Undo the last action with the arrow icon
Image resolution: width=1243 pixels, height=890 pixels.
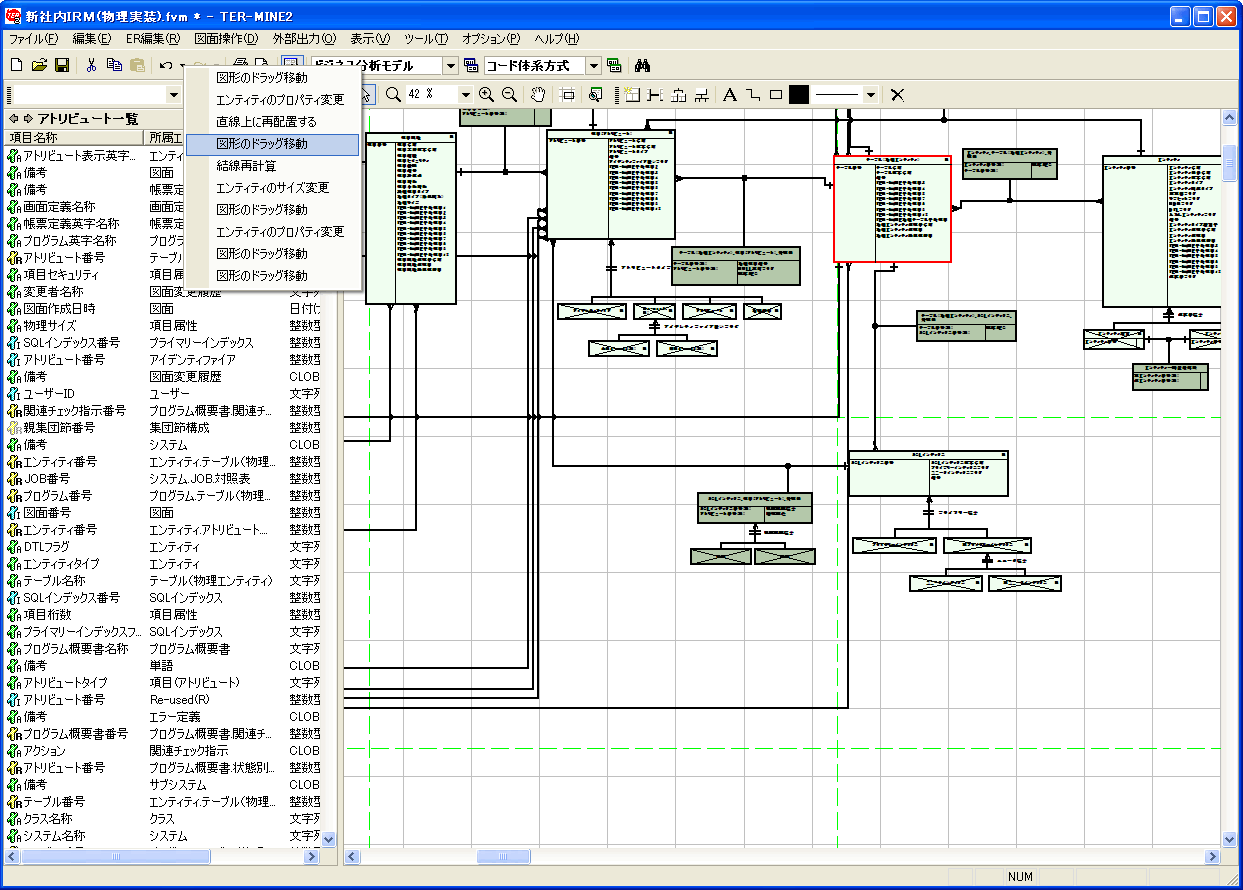(x=165, y=65)
